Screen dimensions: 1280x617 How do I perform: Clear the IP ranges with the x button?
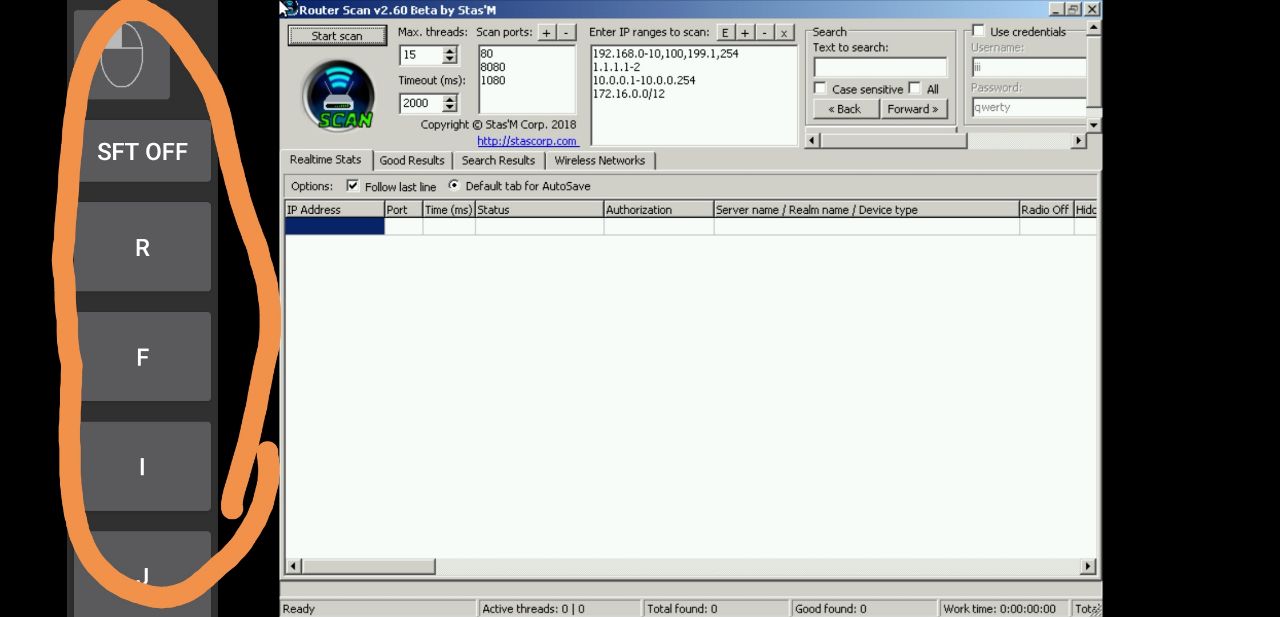(785, 32)
